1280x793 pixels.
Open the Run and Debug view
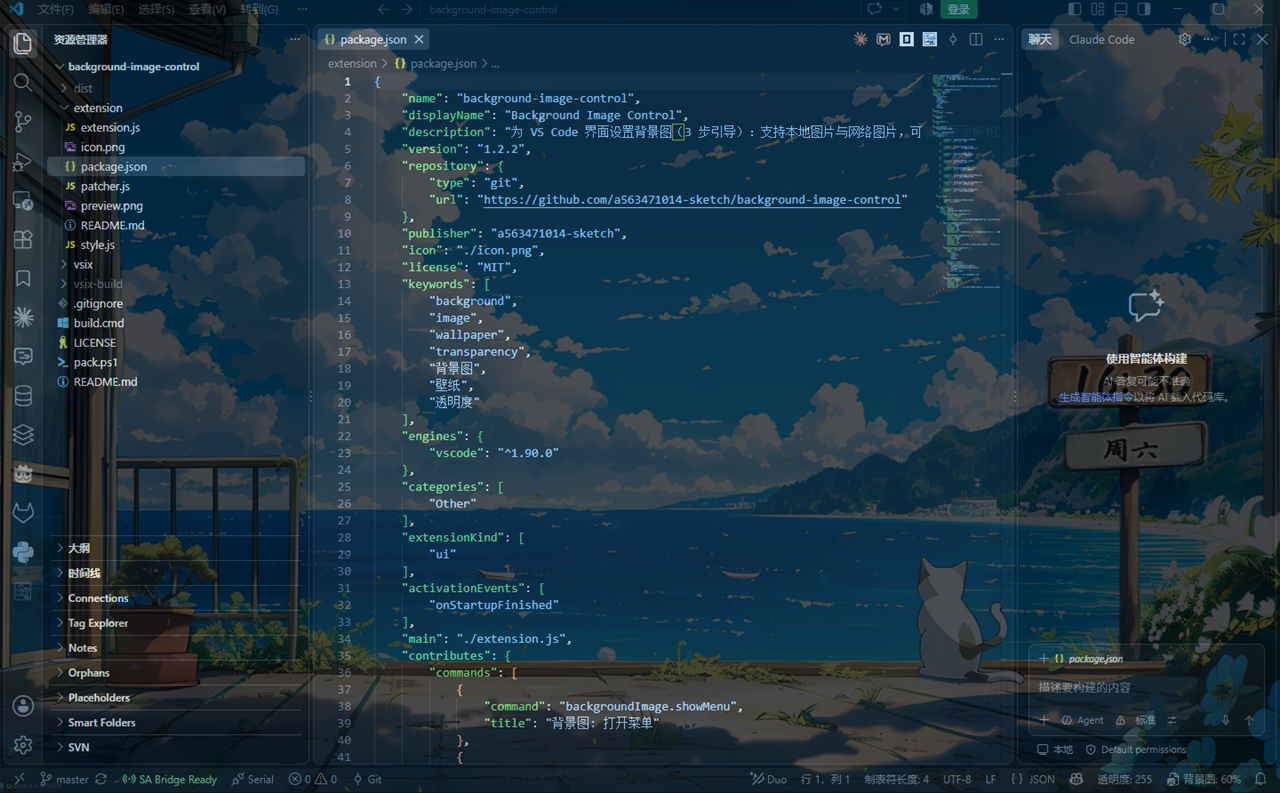23,161
